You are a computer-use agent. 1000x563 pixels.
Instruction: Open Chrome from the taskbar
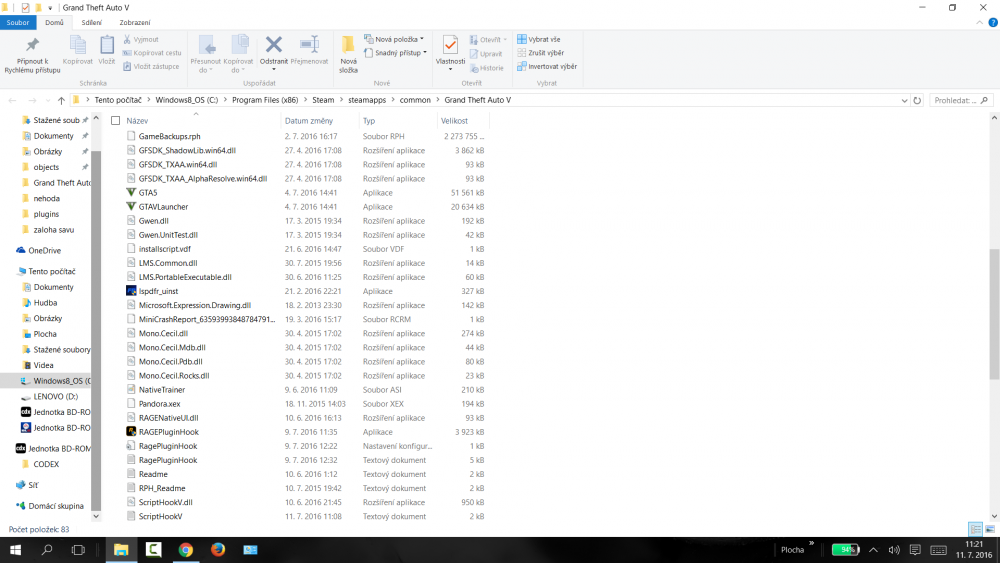186,550
